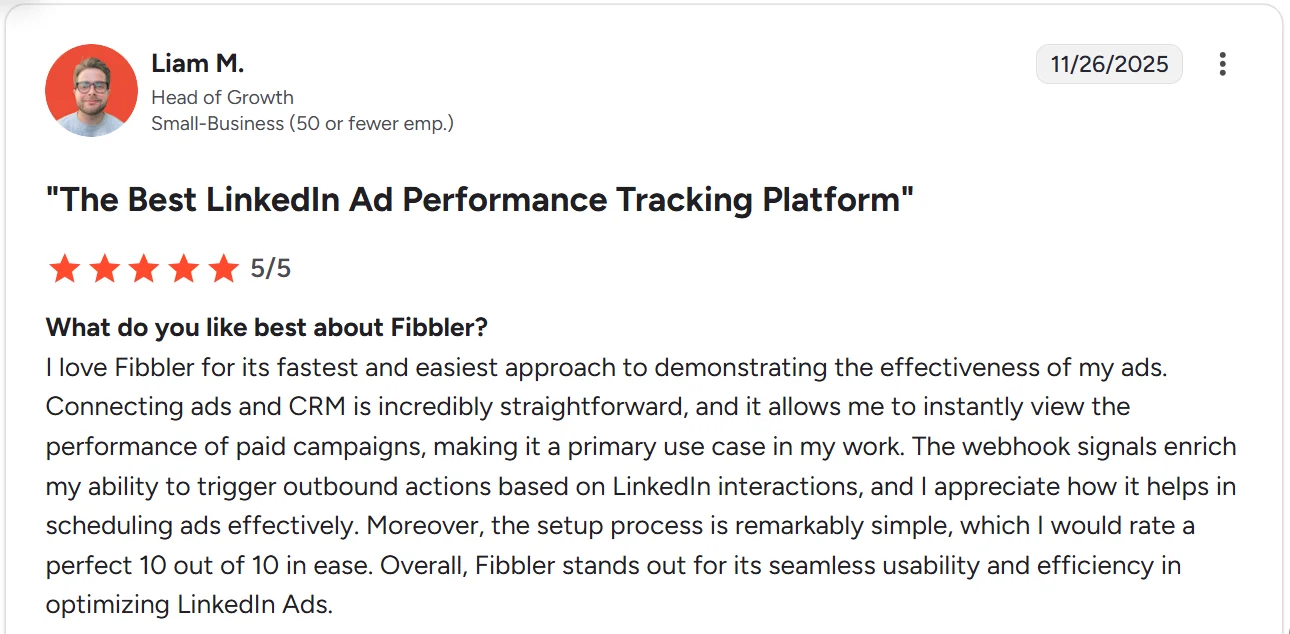The image size is (1290, 634).
Task: Open reviewer name Liam M.
Action: tap(197, 63)
